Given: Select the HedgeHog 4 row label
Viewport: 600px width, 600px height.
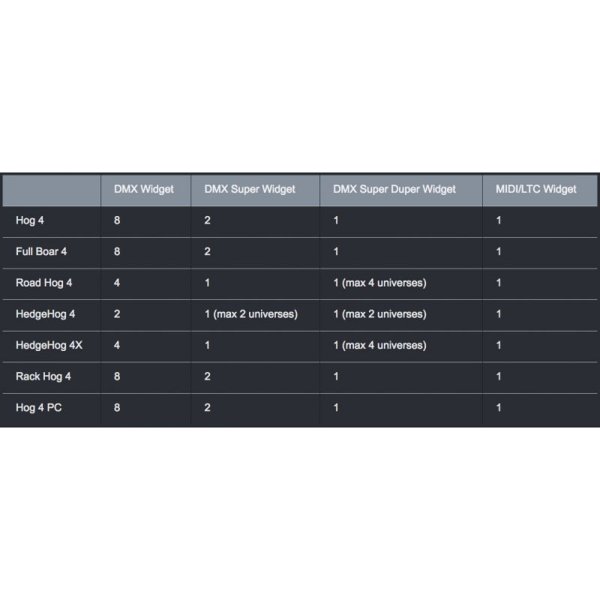Looking at the screenshot, I should click(46, 314).
